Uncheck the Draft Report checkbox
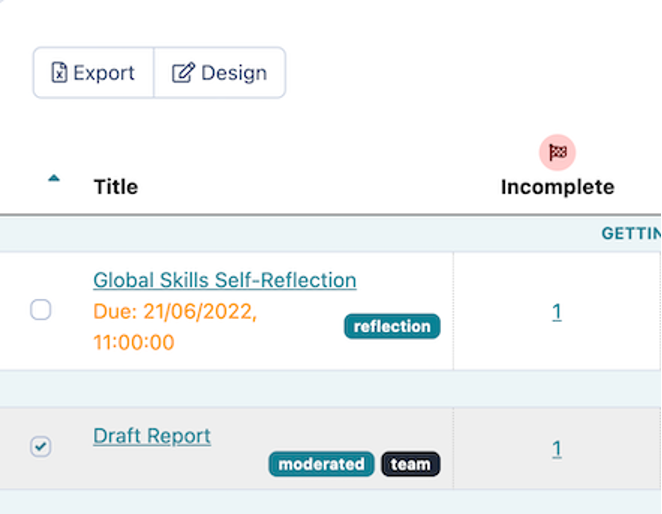This screenshot has width=662, height=514. point(41,446)
